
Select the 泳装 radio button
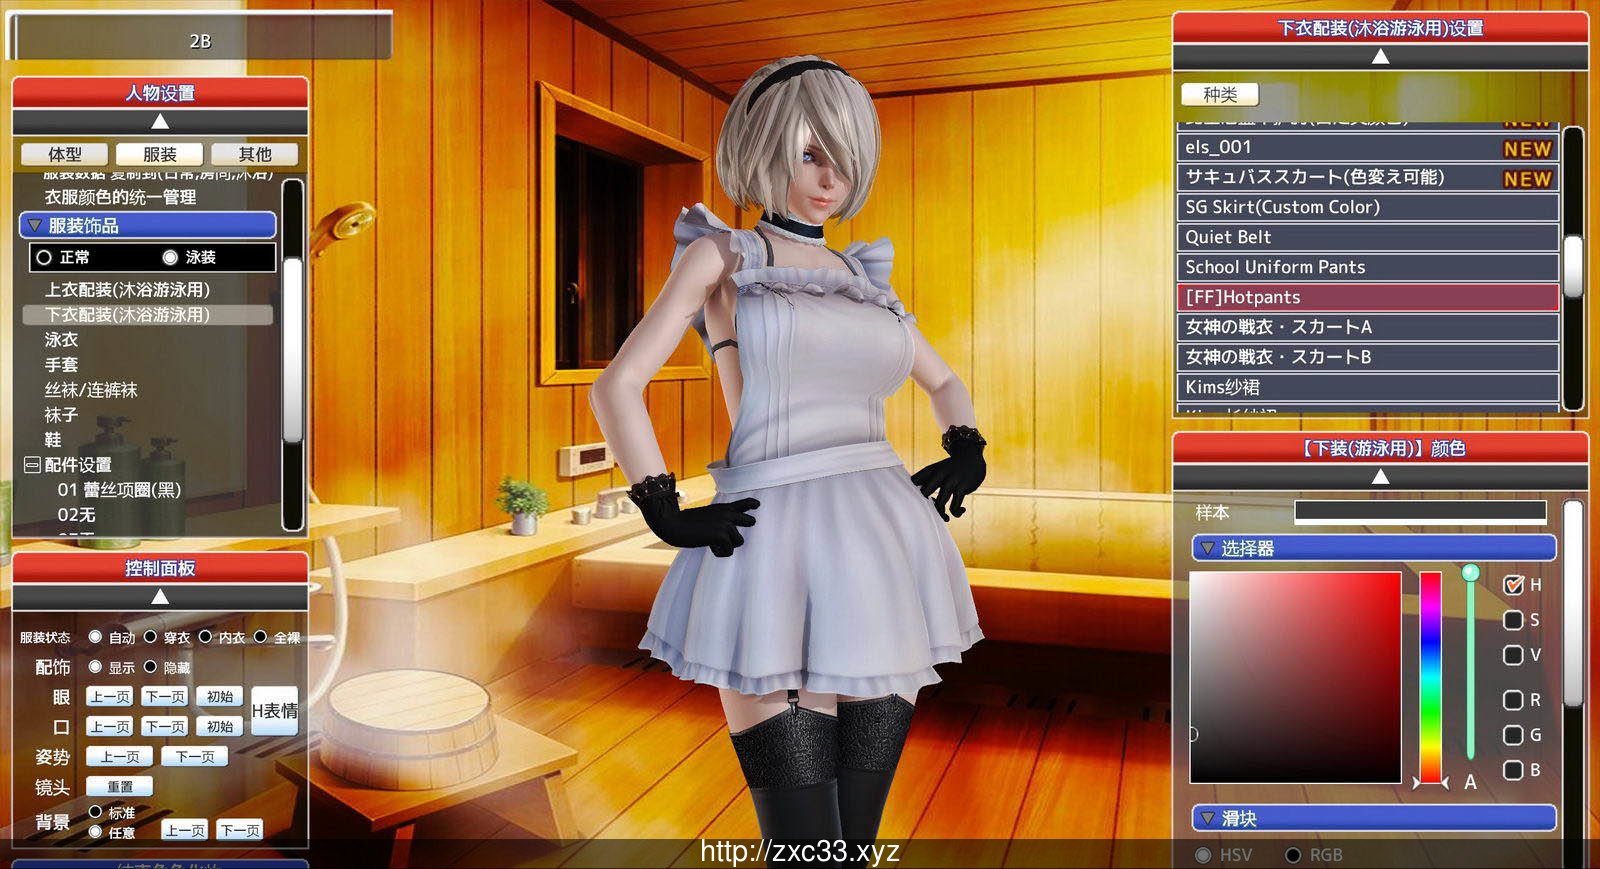[170, 258]
